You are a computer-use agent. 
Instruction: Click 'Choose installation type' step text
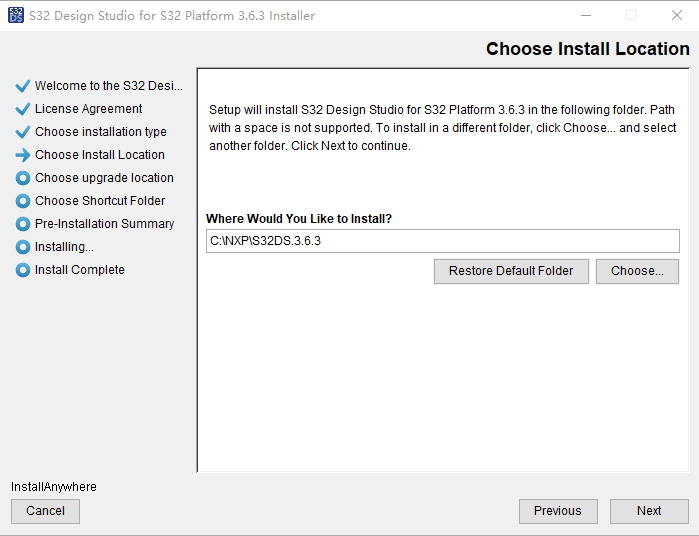101,132
